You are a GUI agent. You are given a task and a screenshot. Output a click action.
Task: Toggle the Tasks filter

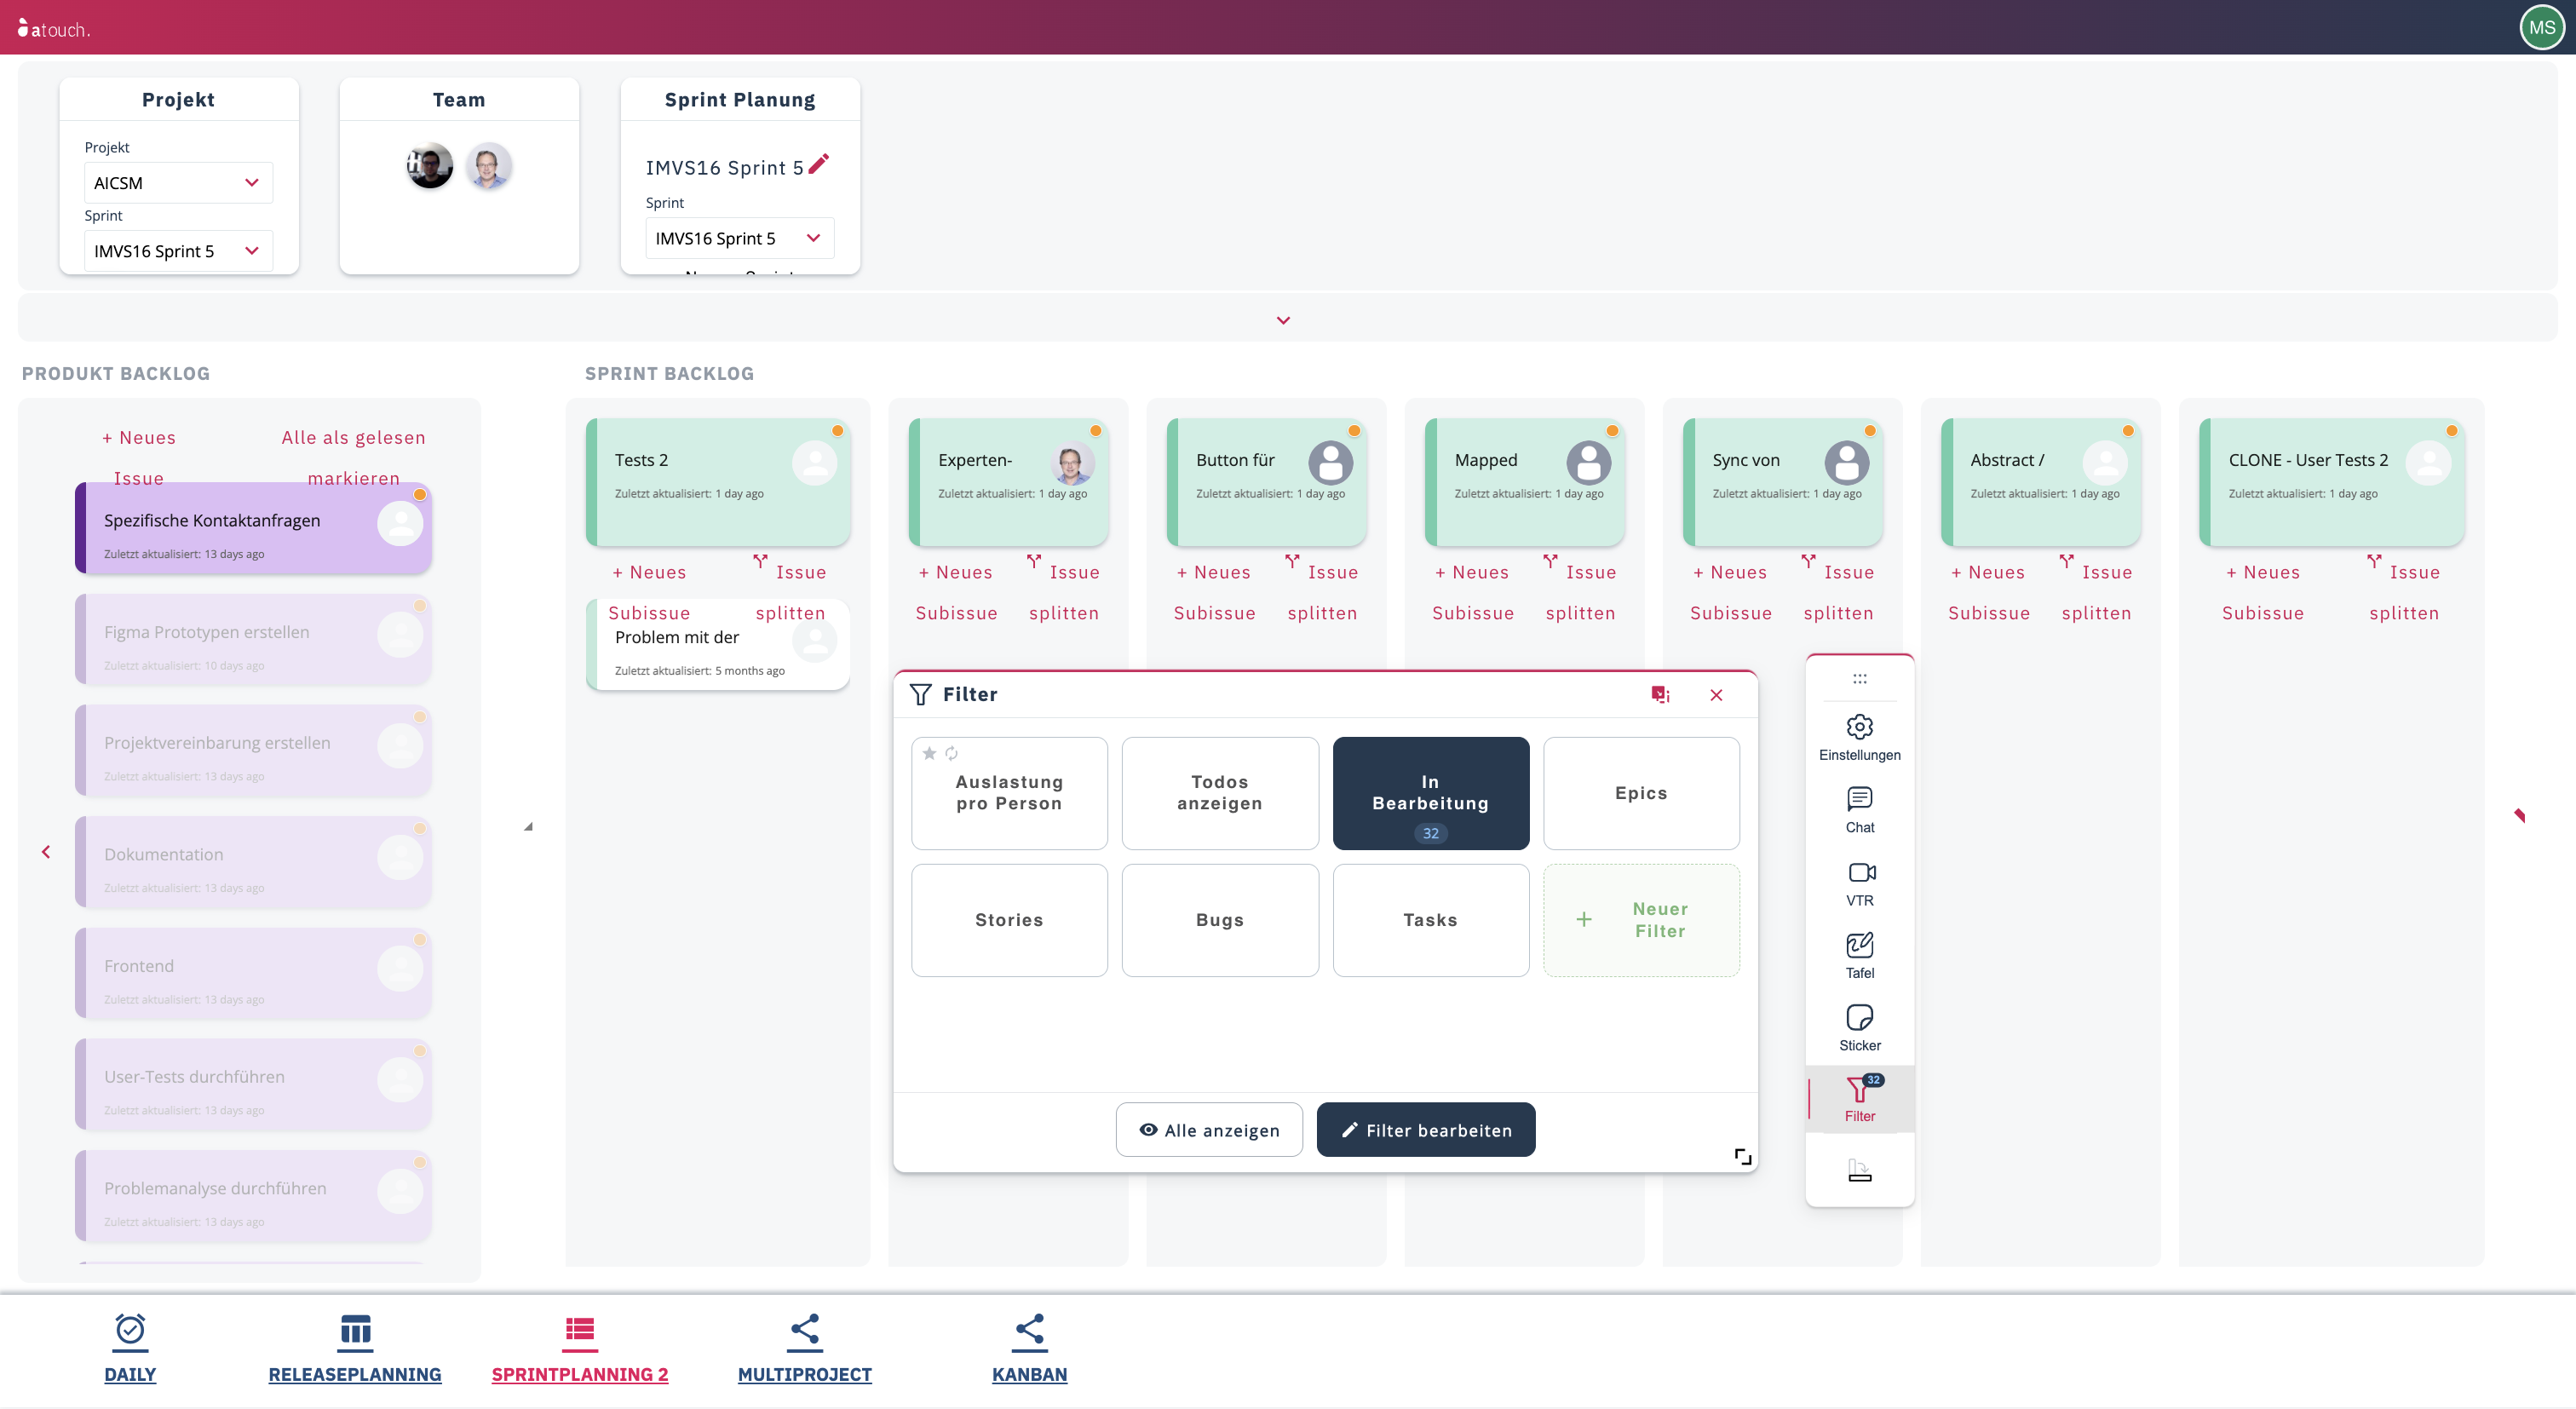(1430, 920)
